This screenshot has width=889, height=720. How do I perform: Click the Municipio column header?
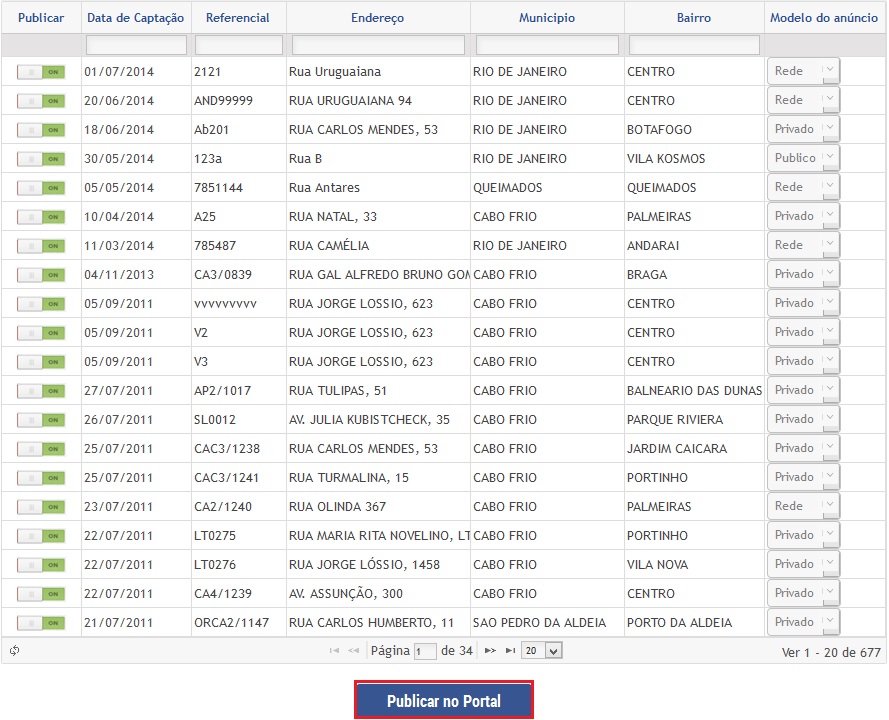547,18
